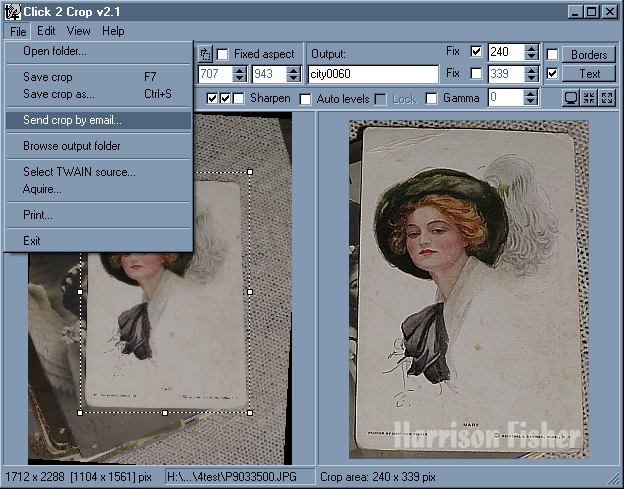
Task: Decrease the 943 value with down arrow
Action: (294, 78)
